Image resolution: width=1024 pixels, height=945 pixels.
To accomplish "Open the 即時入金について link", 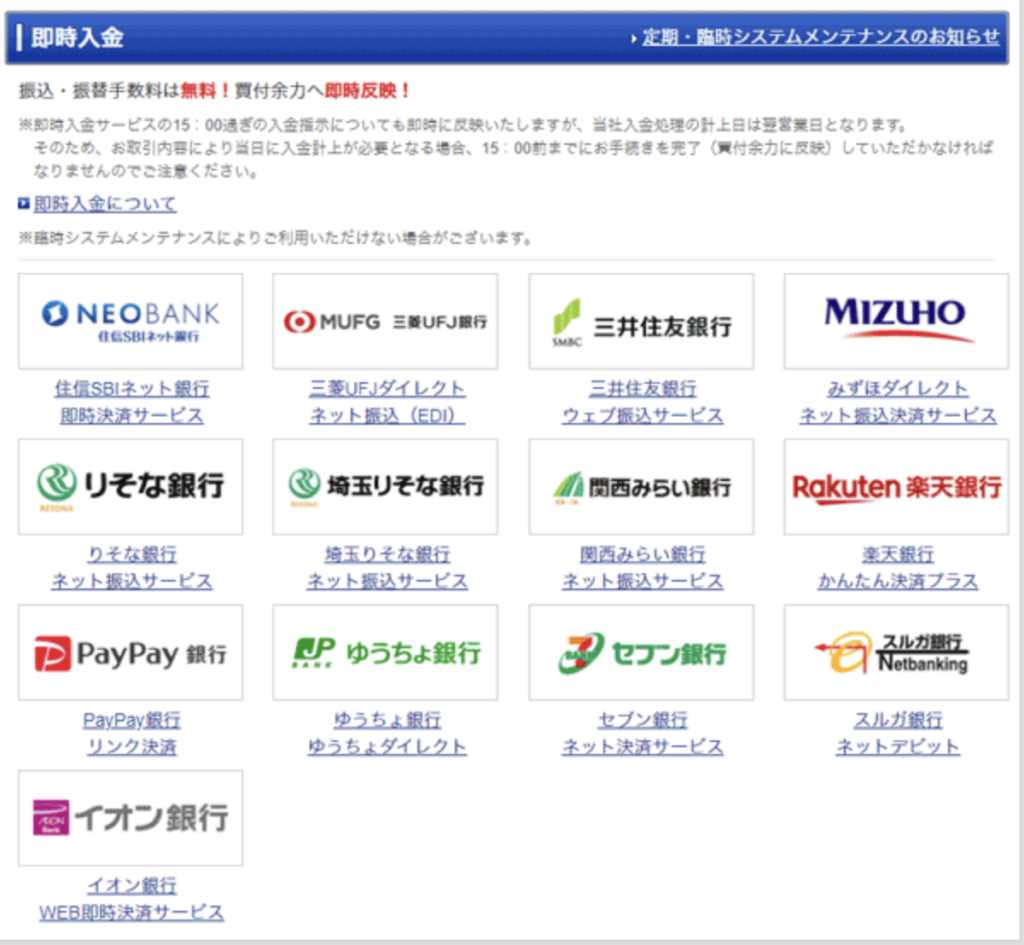I will [105, 204].
